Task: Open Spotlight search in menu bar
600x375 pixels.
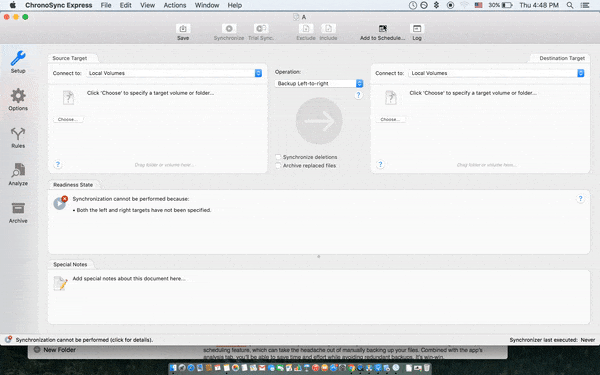Action: [x=570, y=5]
